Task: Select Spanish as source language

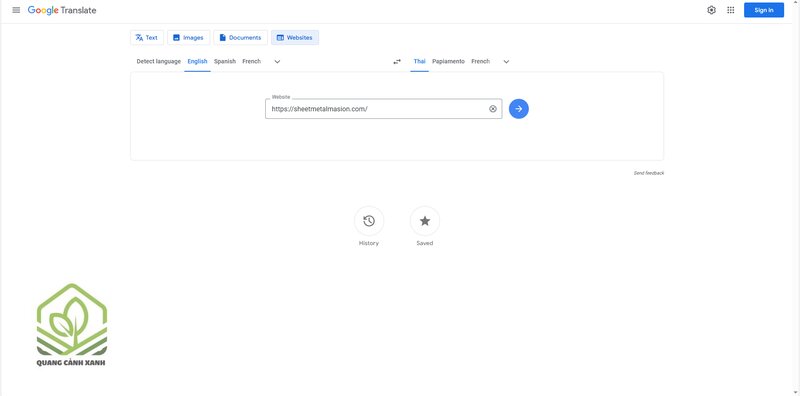Action: pos(225,61)
